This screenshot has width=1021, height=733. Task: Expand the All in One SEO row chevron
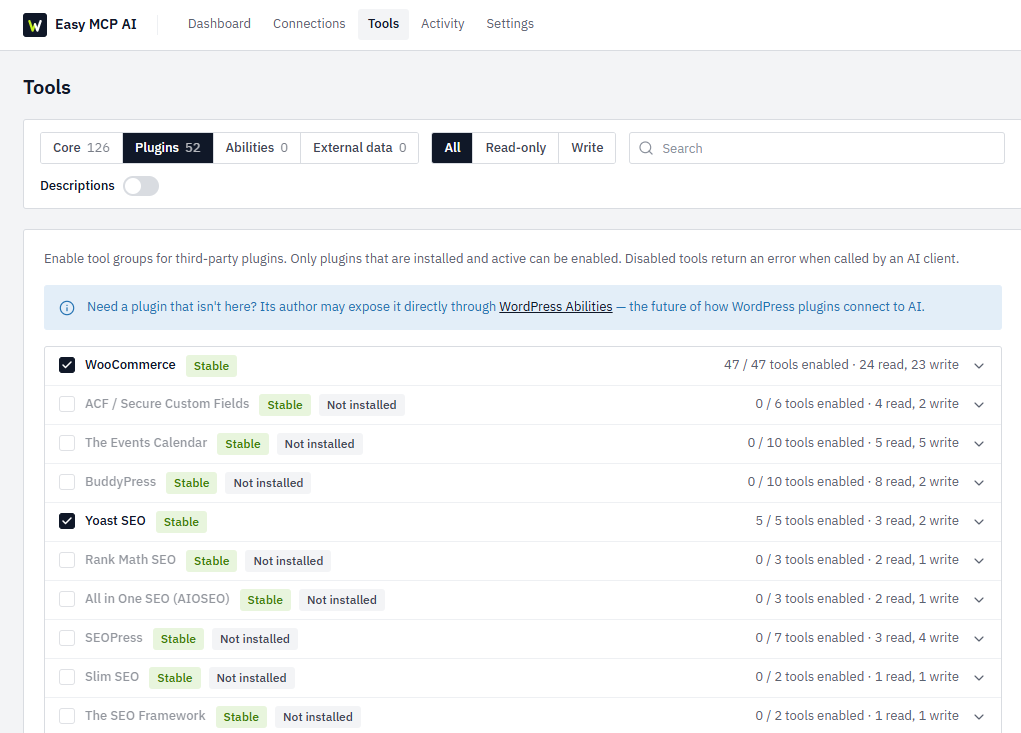pyautogui.click(x=979, y=600)
